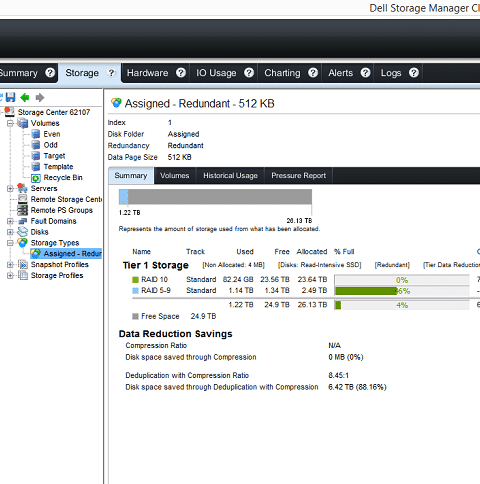Select the Storage Center 62107 label

point(54,112)
